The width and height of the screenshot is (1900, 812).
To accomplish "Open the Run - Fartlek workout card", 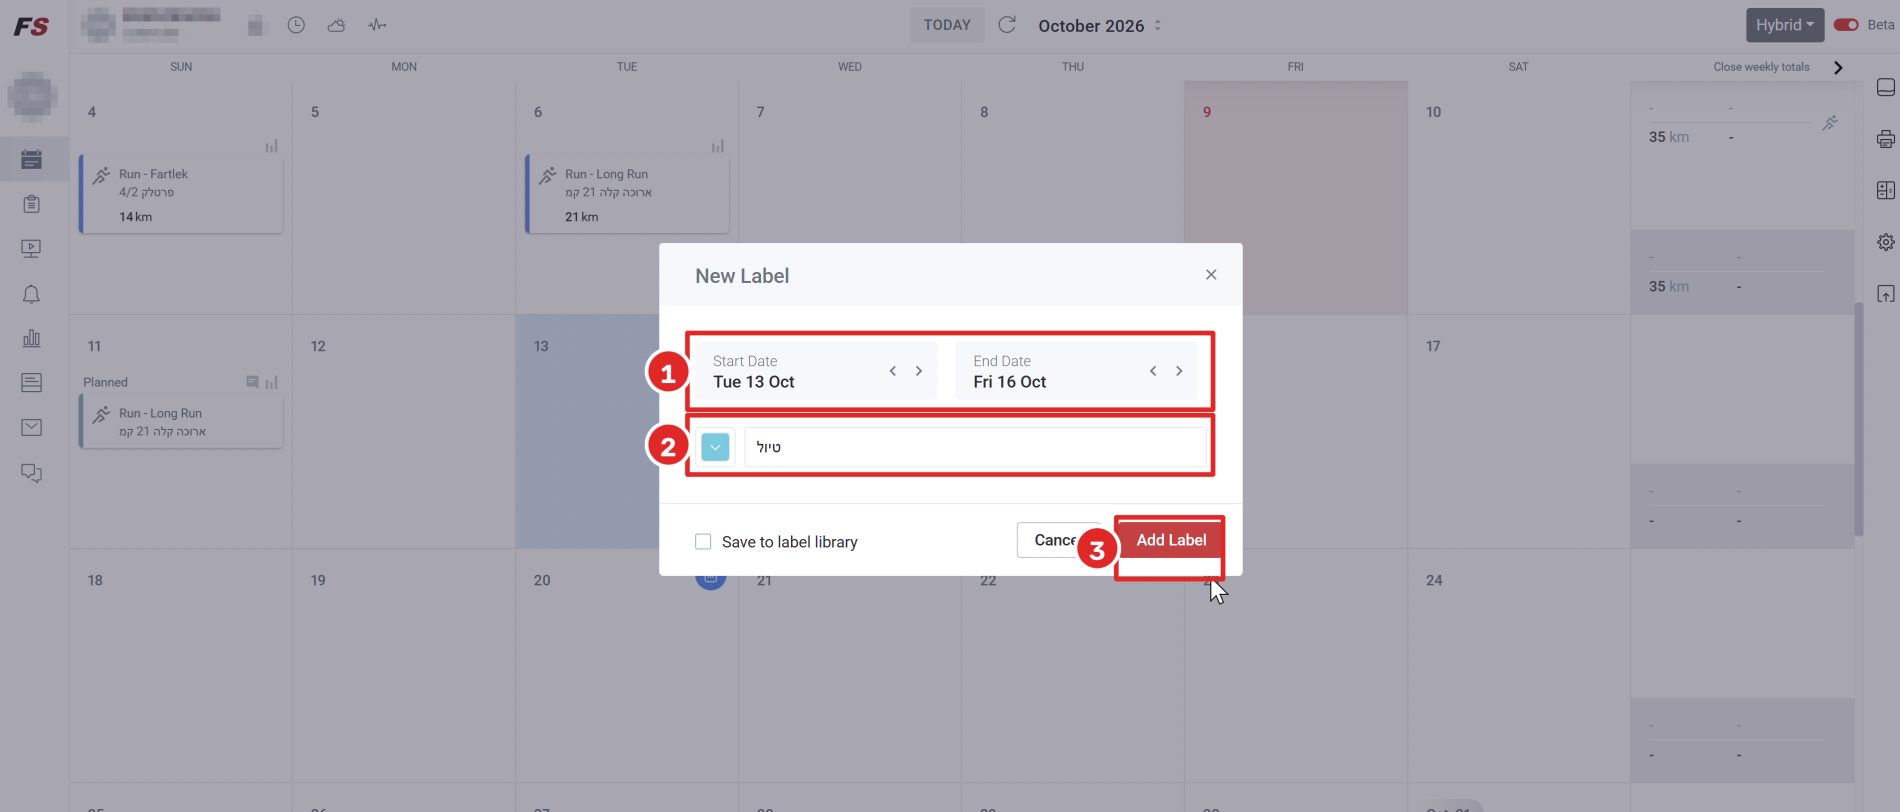I will coord(181,194).
